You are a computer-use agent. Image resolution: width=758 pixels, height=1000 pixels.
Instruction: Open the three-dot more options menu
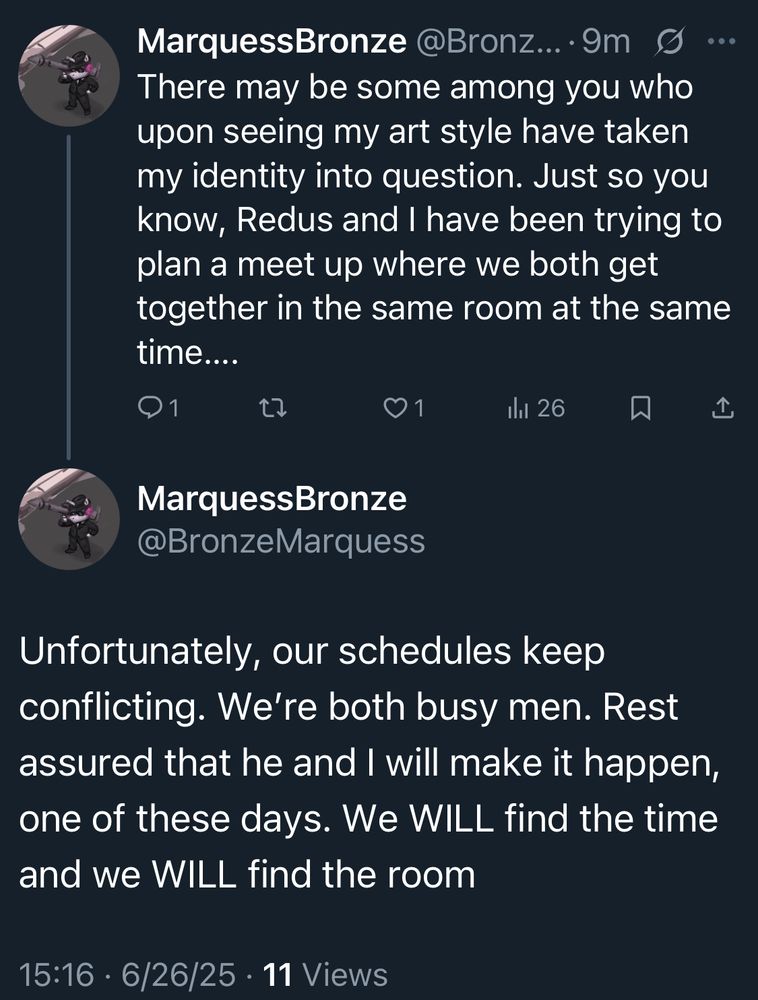pos(721,42)
